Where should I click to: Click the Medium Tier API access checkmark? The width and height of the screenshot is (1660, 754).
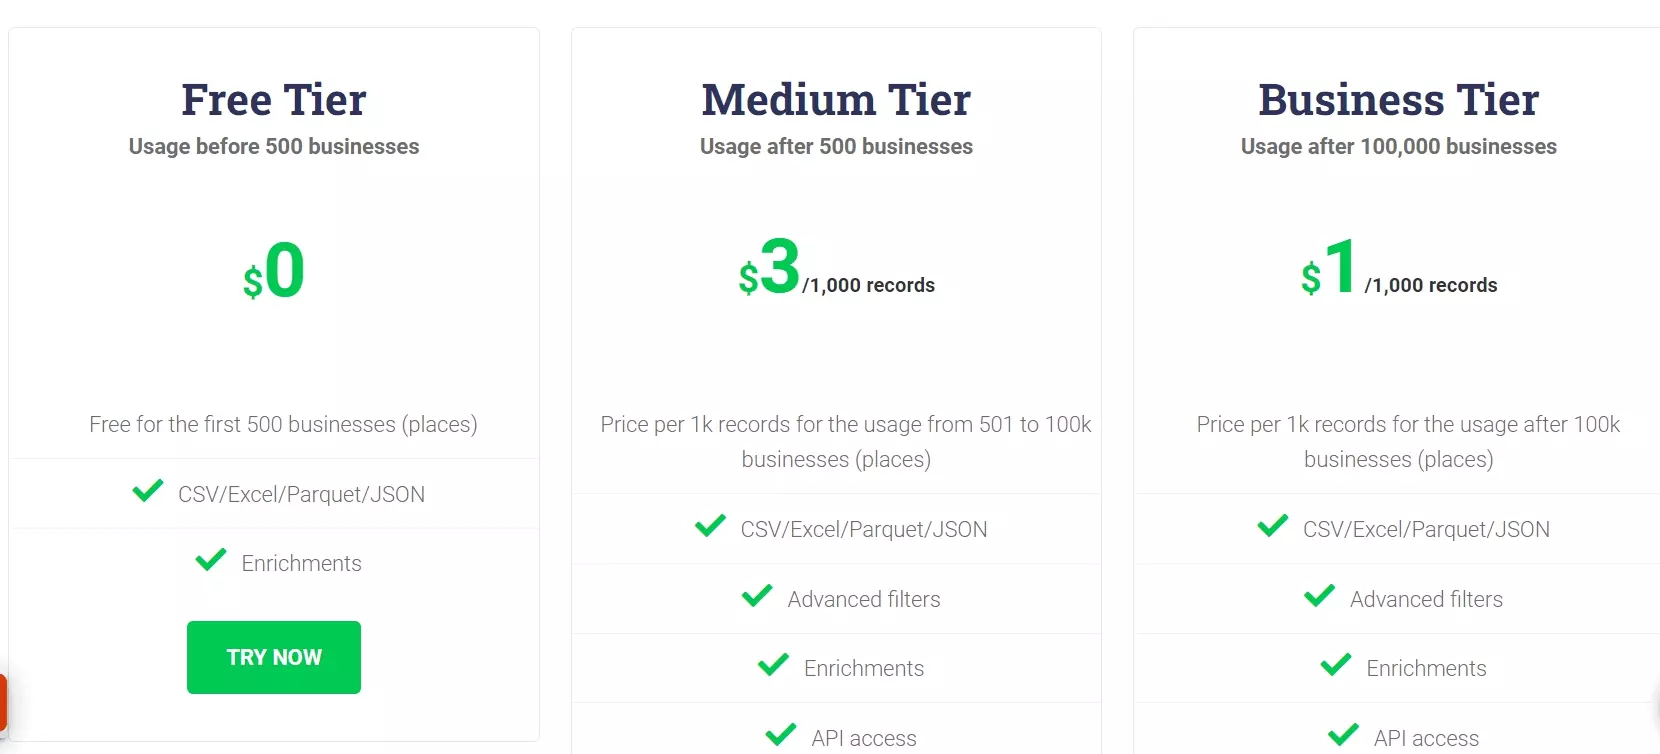tap(781, 735)
